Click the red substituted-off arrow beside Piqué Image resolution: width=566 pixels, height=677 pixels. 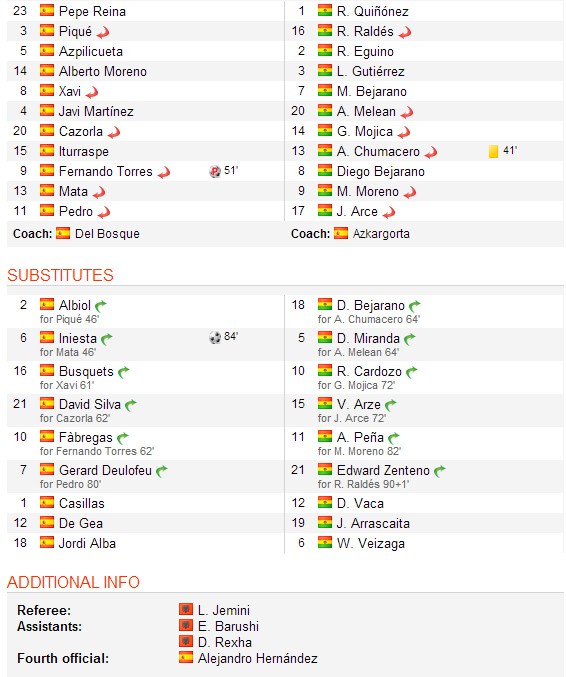(x=103, y=32)
